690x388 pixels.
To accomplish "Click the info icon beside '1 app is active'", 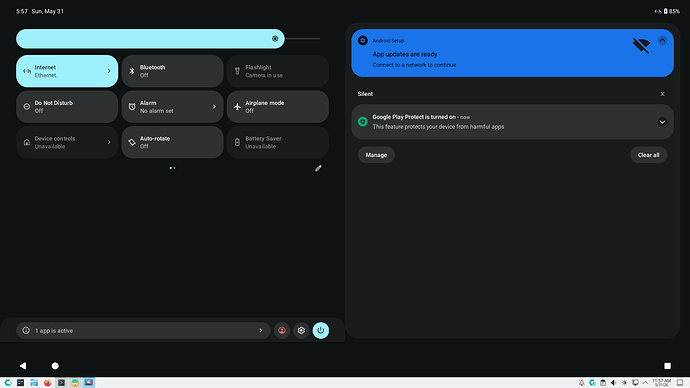I will click(26, 330).
